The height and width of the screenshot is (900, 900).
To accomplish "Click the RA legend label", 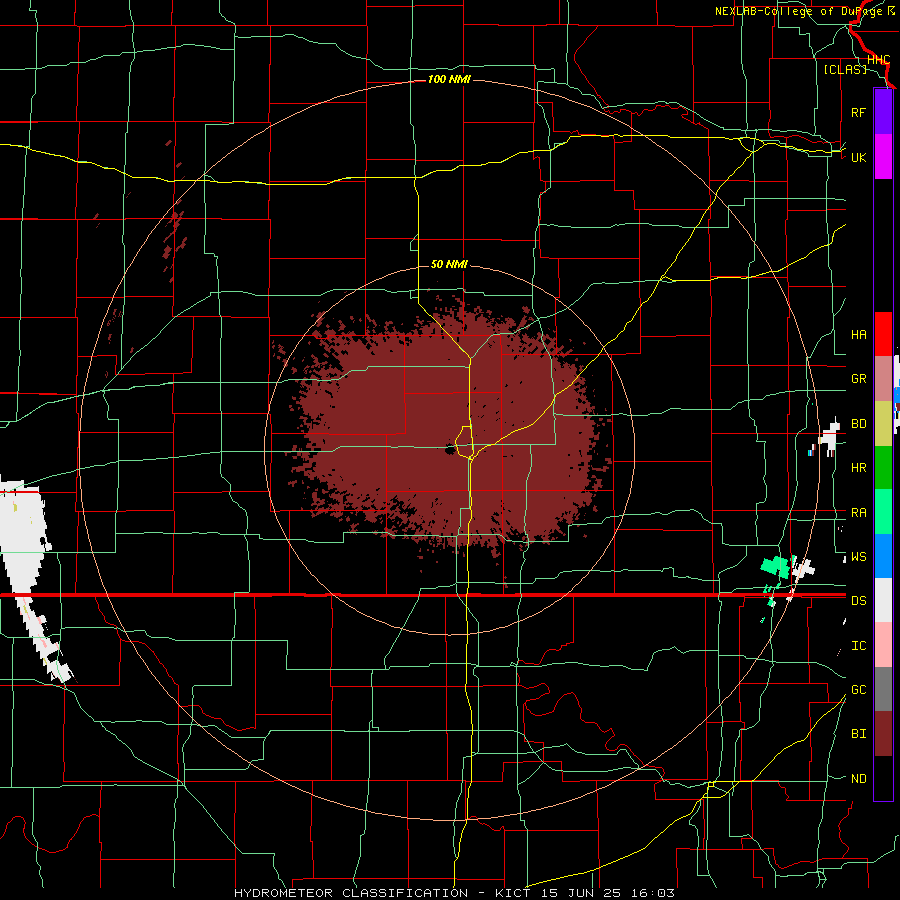I will [858, 513].
